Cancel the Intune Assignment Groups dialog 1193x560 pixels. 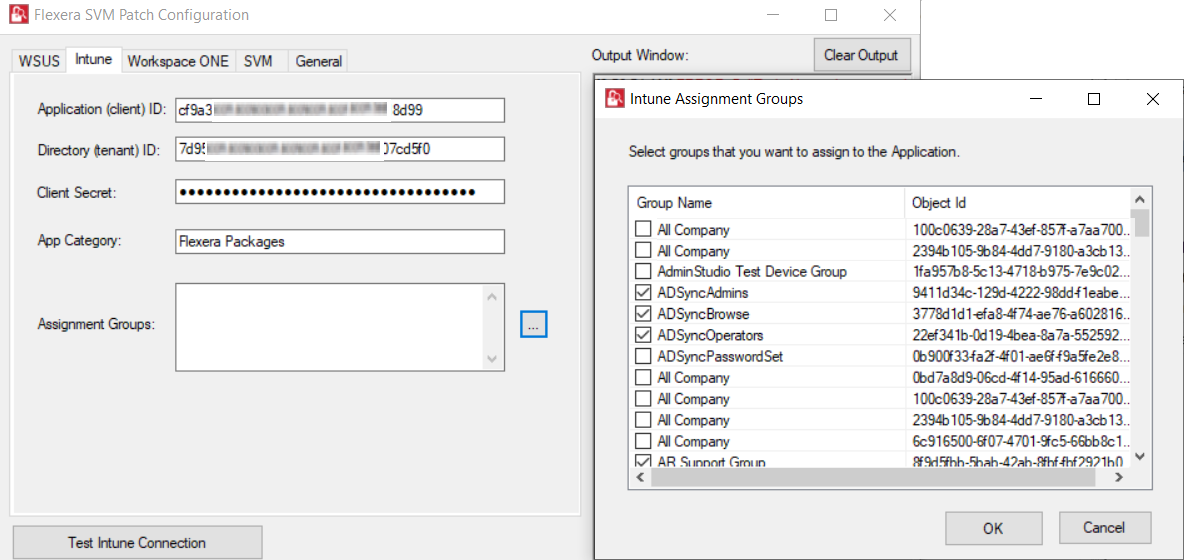tap(1104, 528)
